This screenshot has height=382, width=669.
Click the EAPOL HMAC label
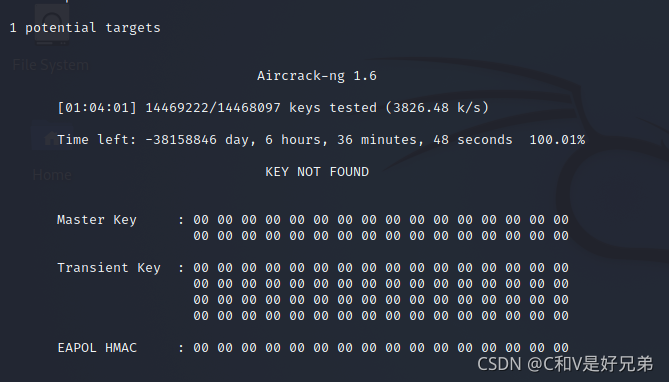(x=97, y=348)
